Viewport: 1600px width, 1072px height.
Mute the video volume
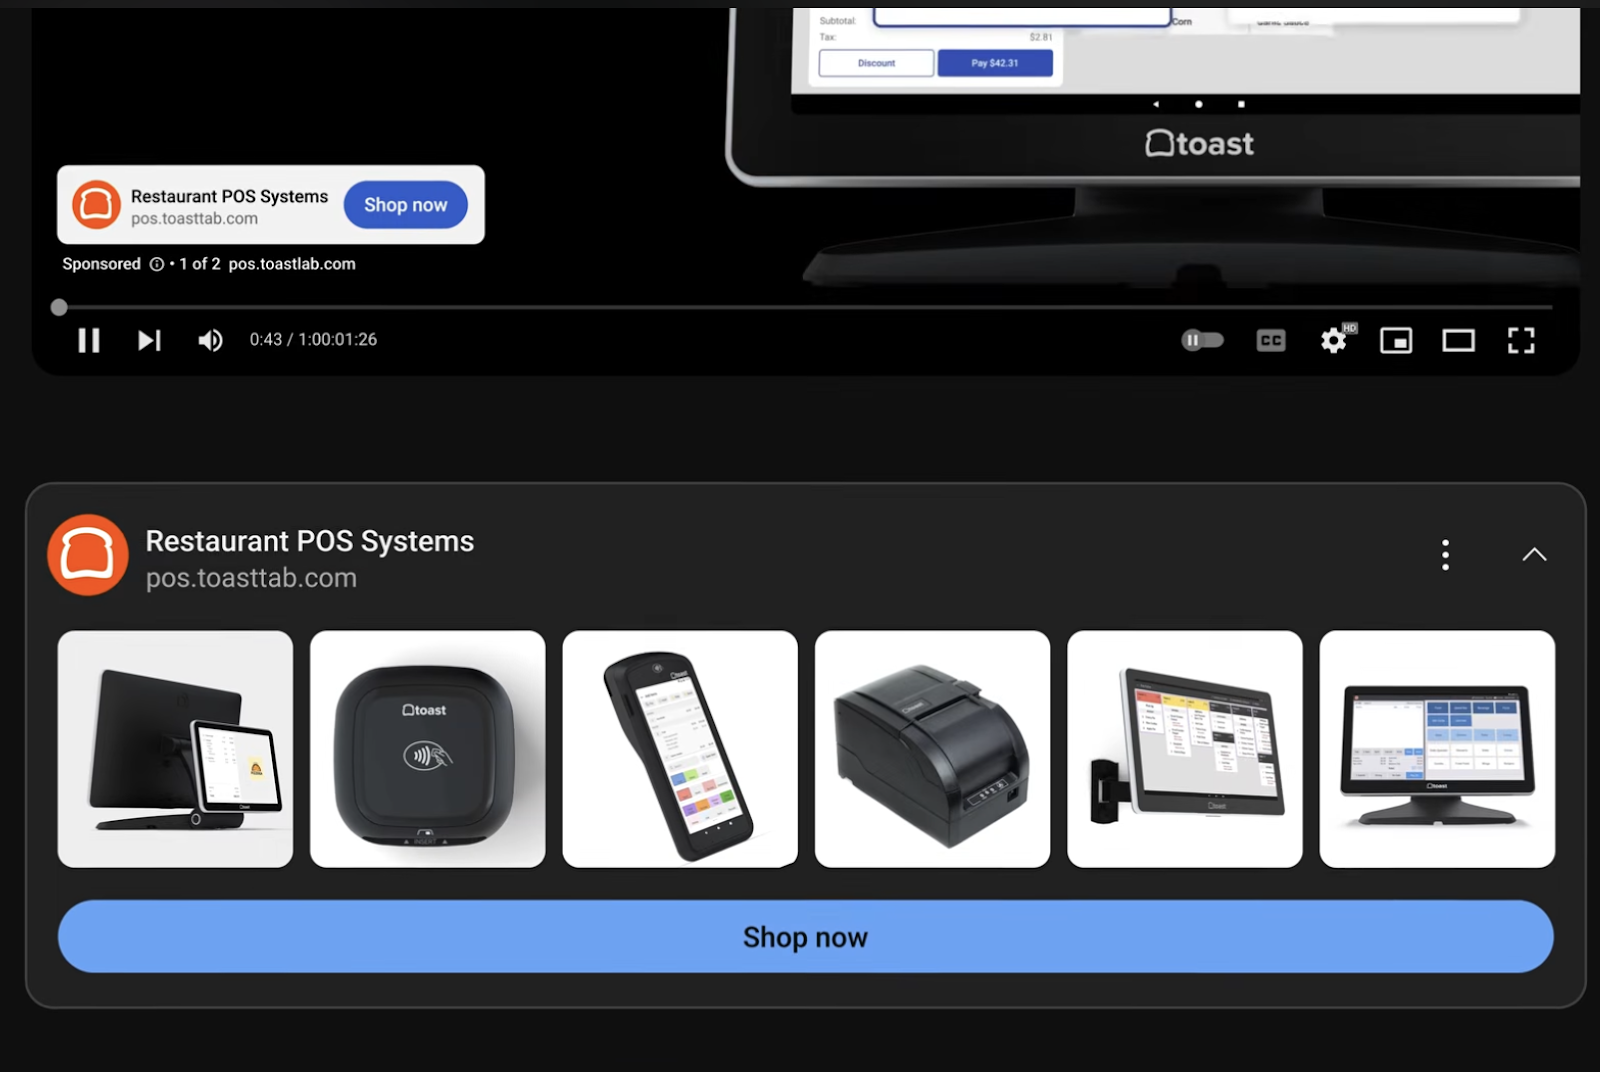coord(210,341)
